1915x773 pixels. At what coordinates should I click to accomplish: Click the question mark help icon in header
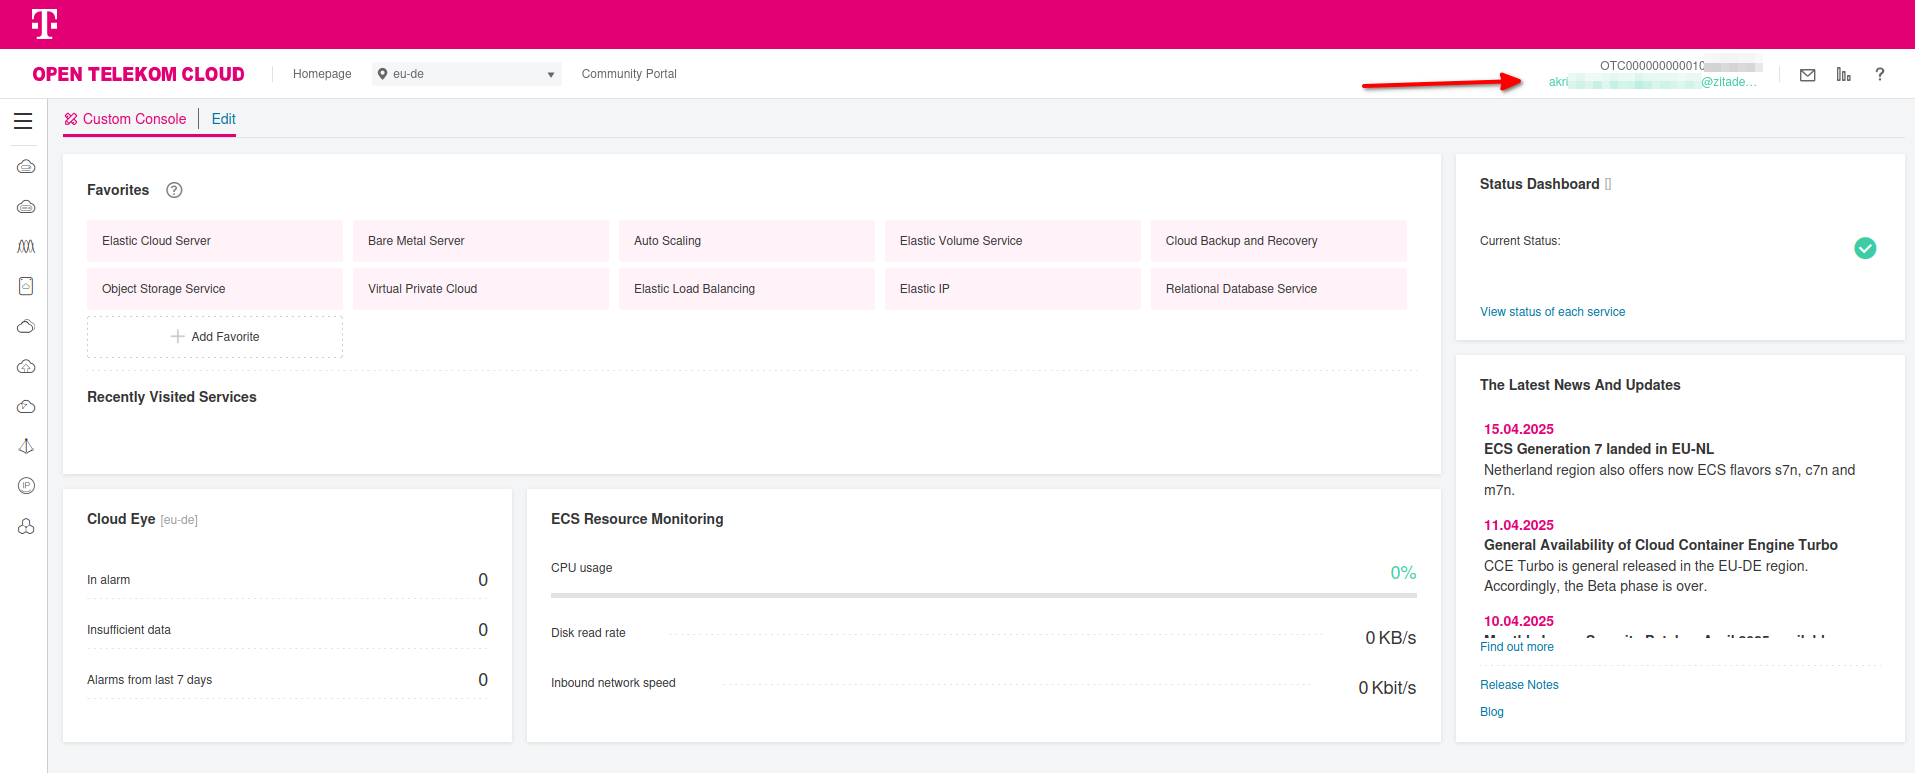point(1879,75)
